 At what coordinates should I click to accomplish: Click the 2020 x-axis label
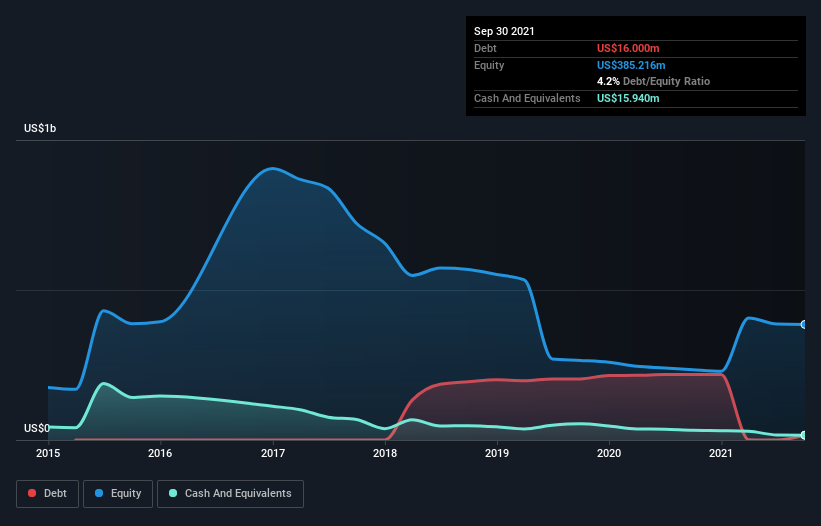coord(609,453)
